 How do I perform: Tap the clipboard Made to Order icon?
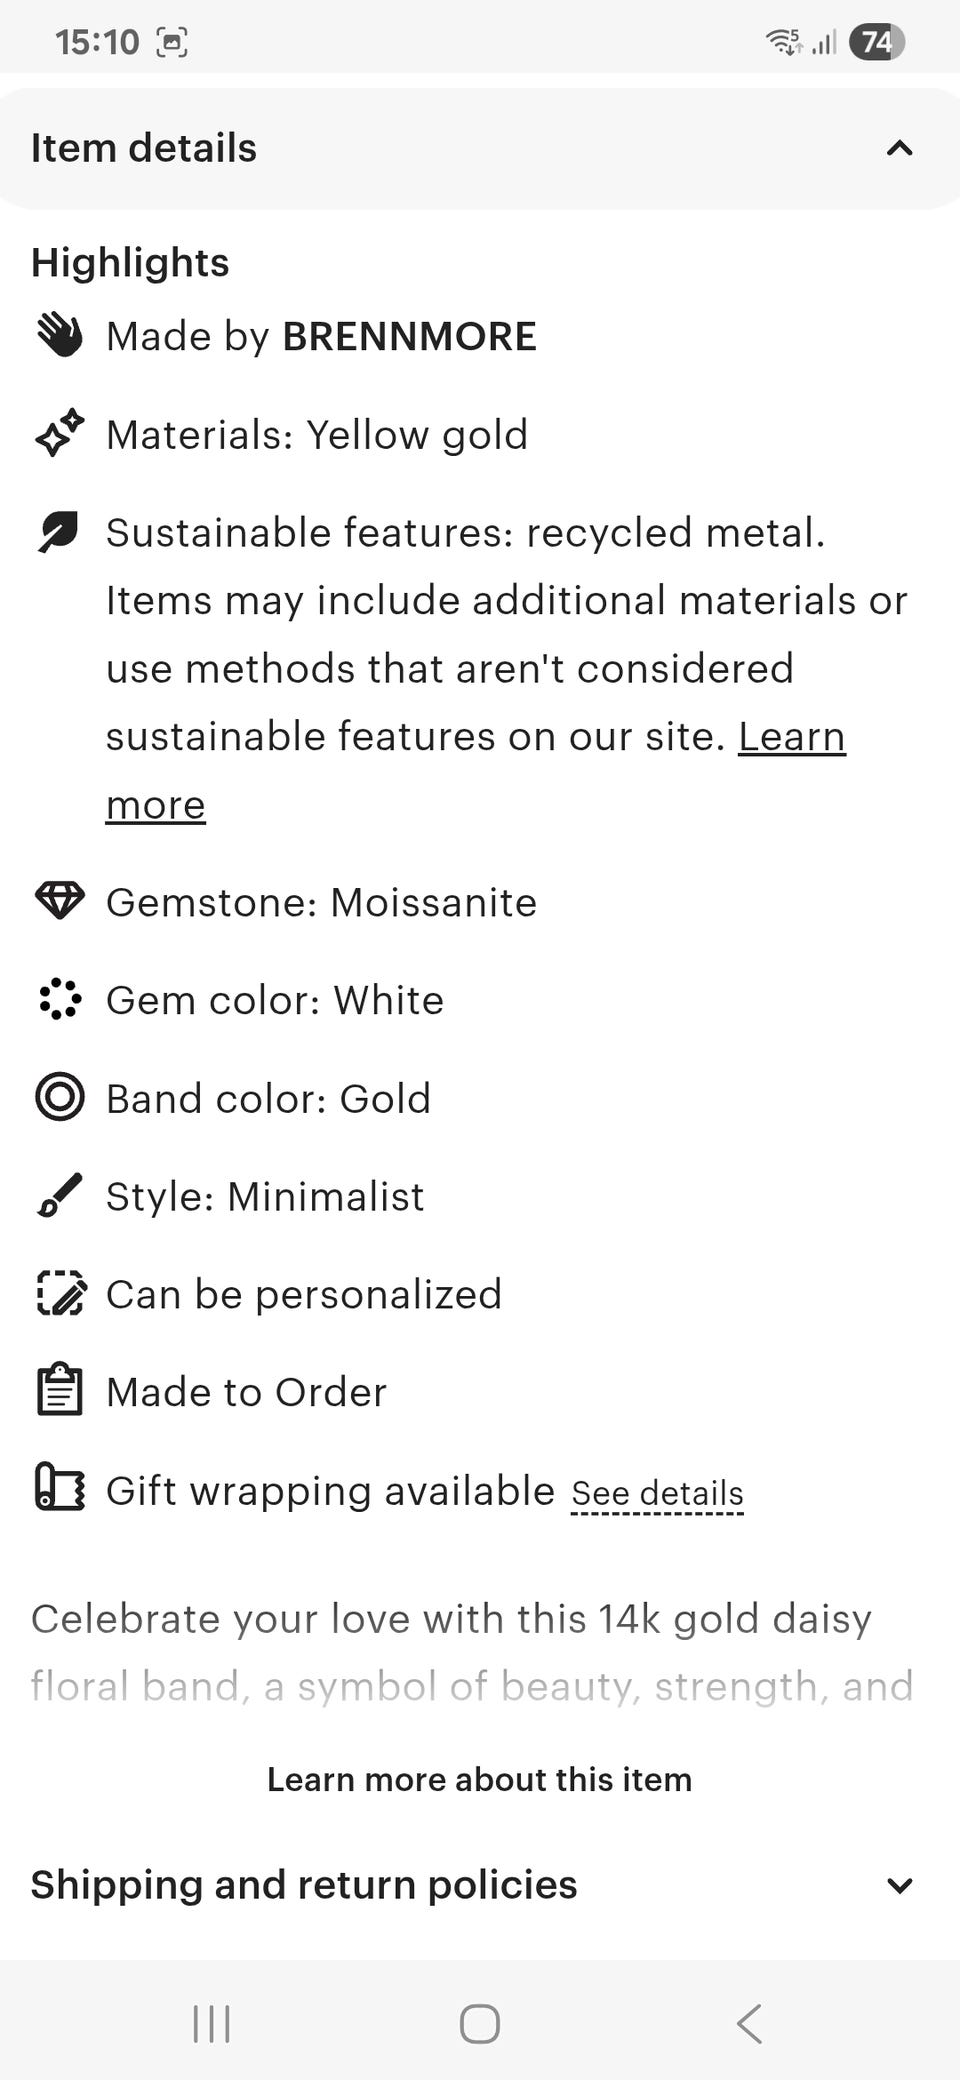[x=60, y=1391]
